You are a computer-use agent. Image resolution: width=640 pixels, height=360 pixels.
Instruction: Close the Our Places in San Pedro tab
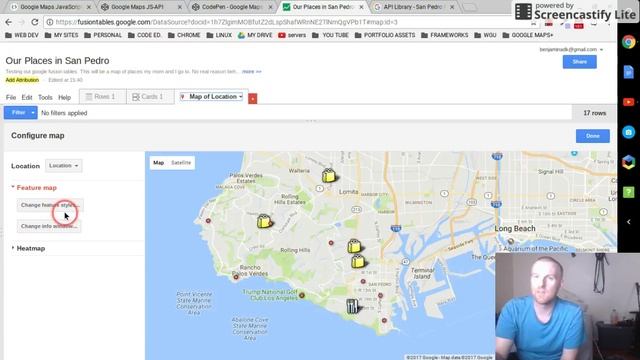click(361, 7)
